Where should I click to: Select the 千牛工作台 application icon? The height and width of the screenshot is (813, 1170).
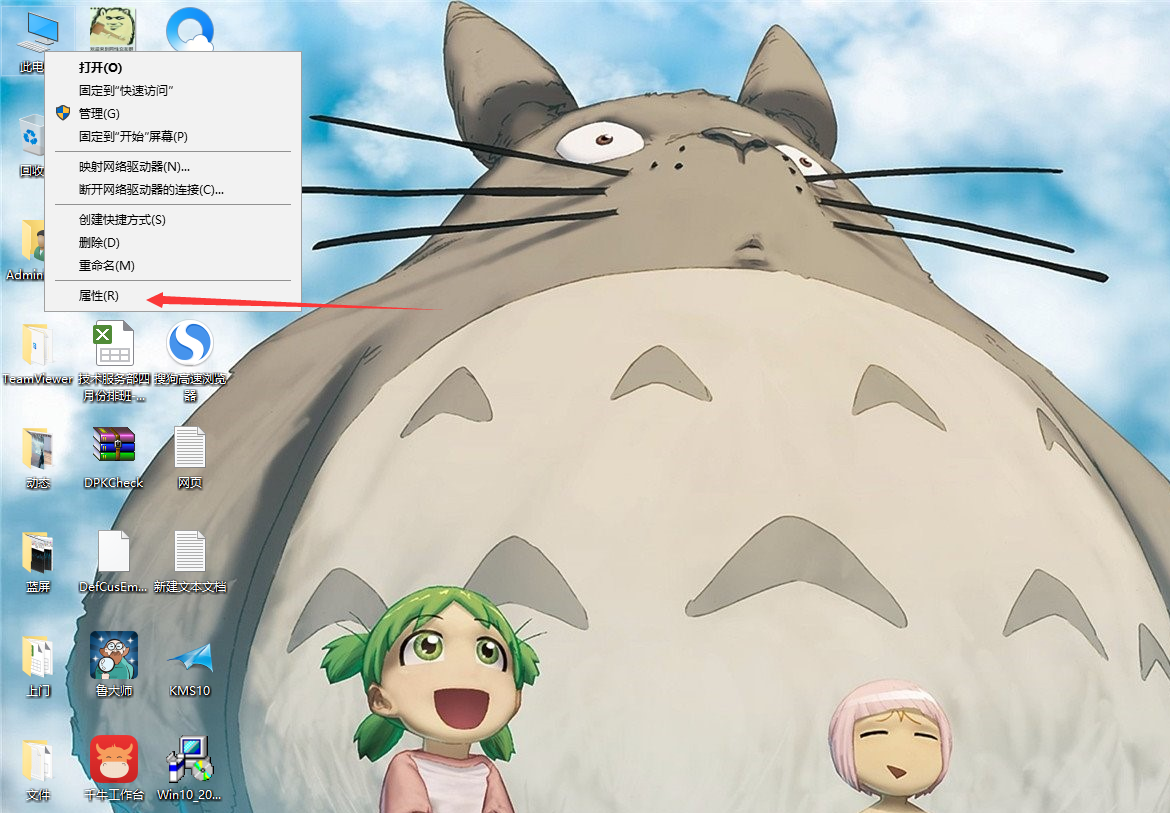click(113, 759)
